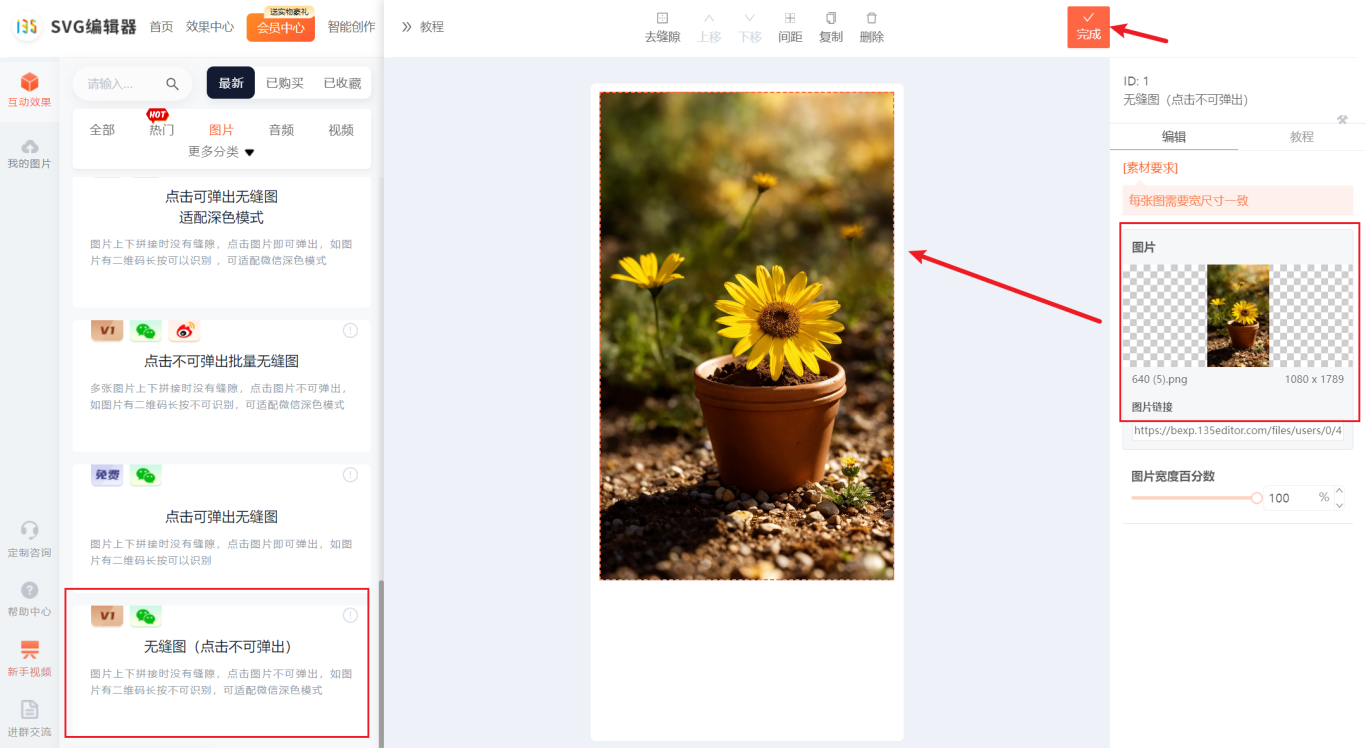Viewport: 1366px width, 748px height.
Task: Remove the element with 删除 trash icon
Action: tap(872, 27)
